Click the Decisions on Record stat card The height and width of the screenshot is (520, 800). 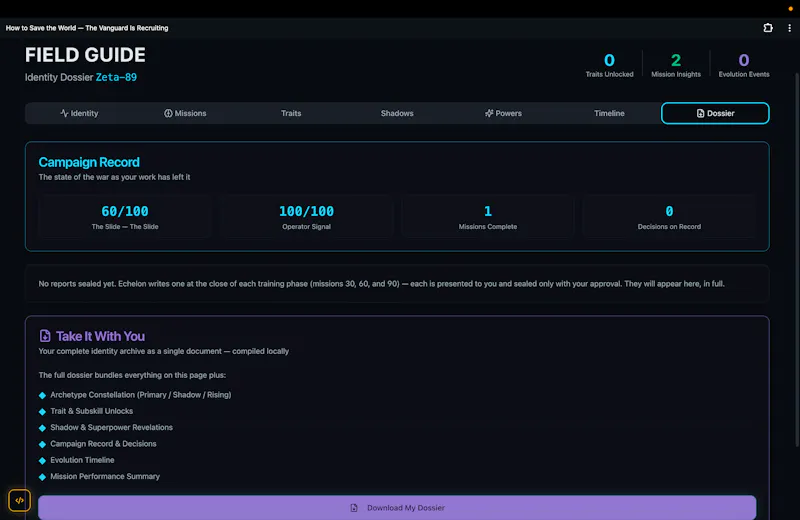pyautogui.click(x=669, y=216)
